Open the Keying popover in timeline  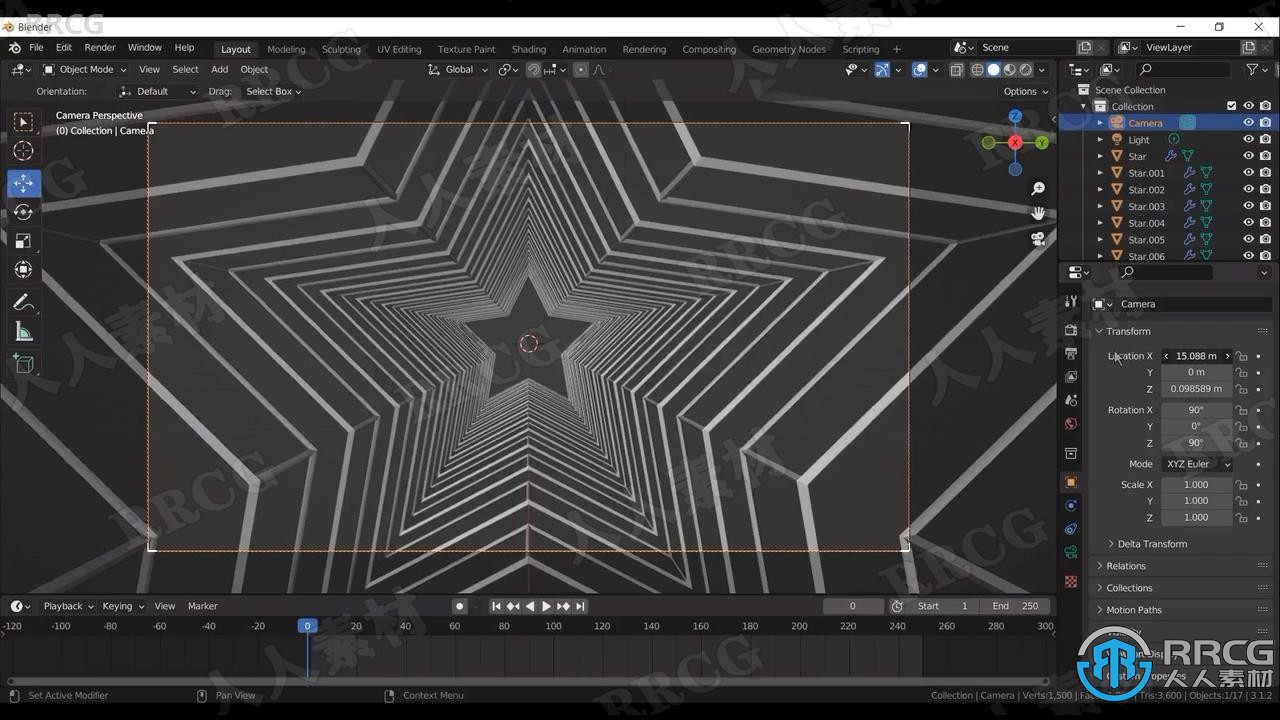(122, 606)
